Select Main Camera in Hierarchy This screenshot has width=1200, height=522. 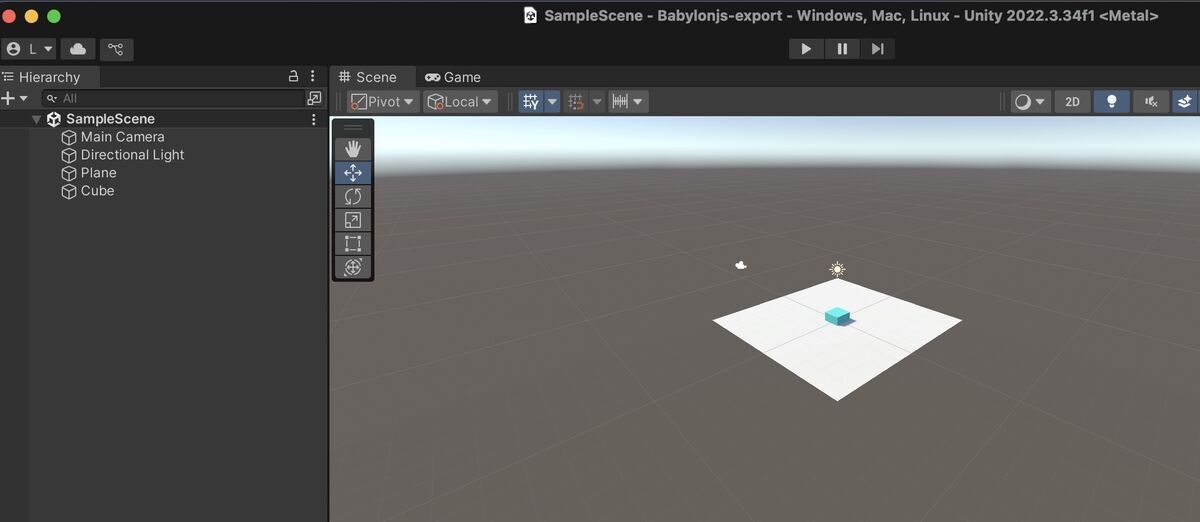(122, 137)
